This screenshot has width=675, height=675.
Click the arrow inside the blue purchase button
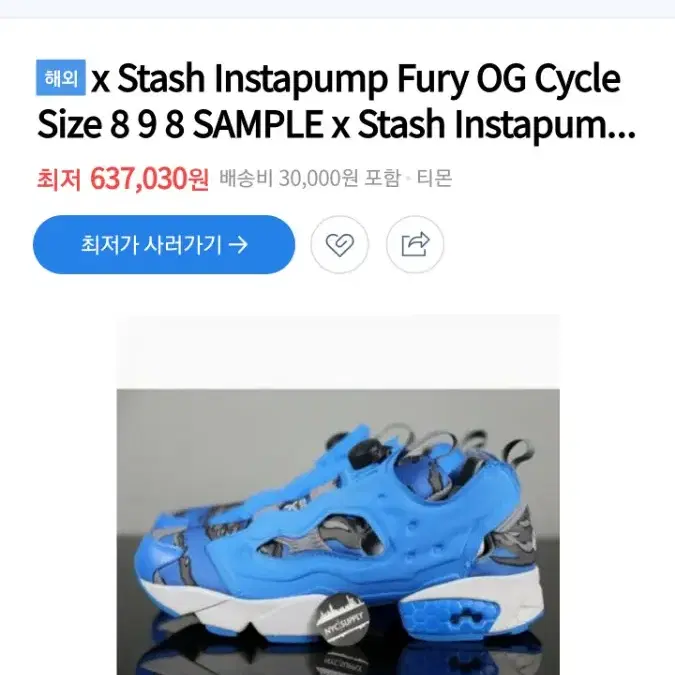click(238, 245)
